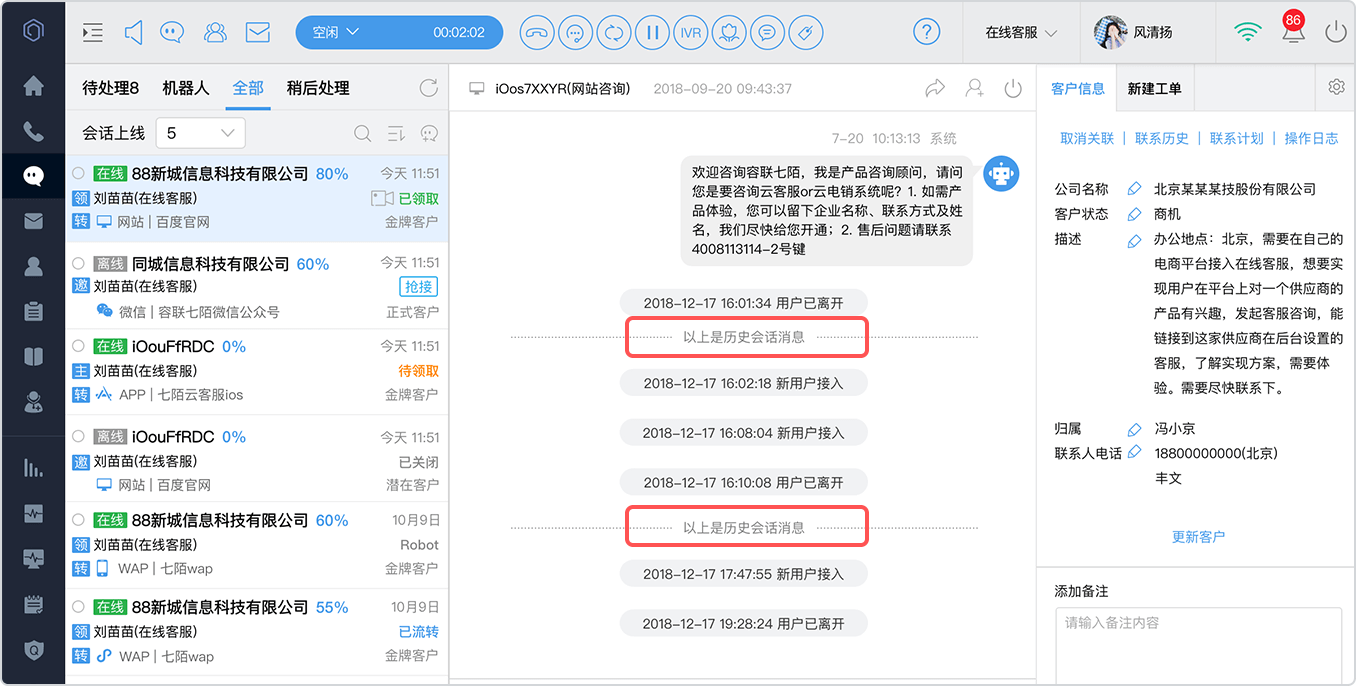Click the pause call icon
The height and width of the screenshot is (686, 1356).
click(652, 32)
